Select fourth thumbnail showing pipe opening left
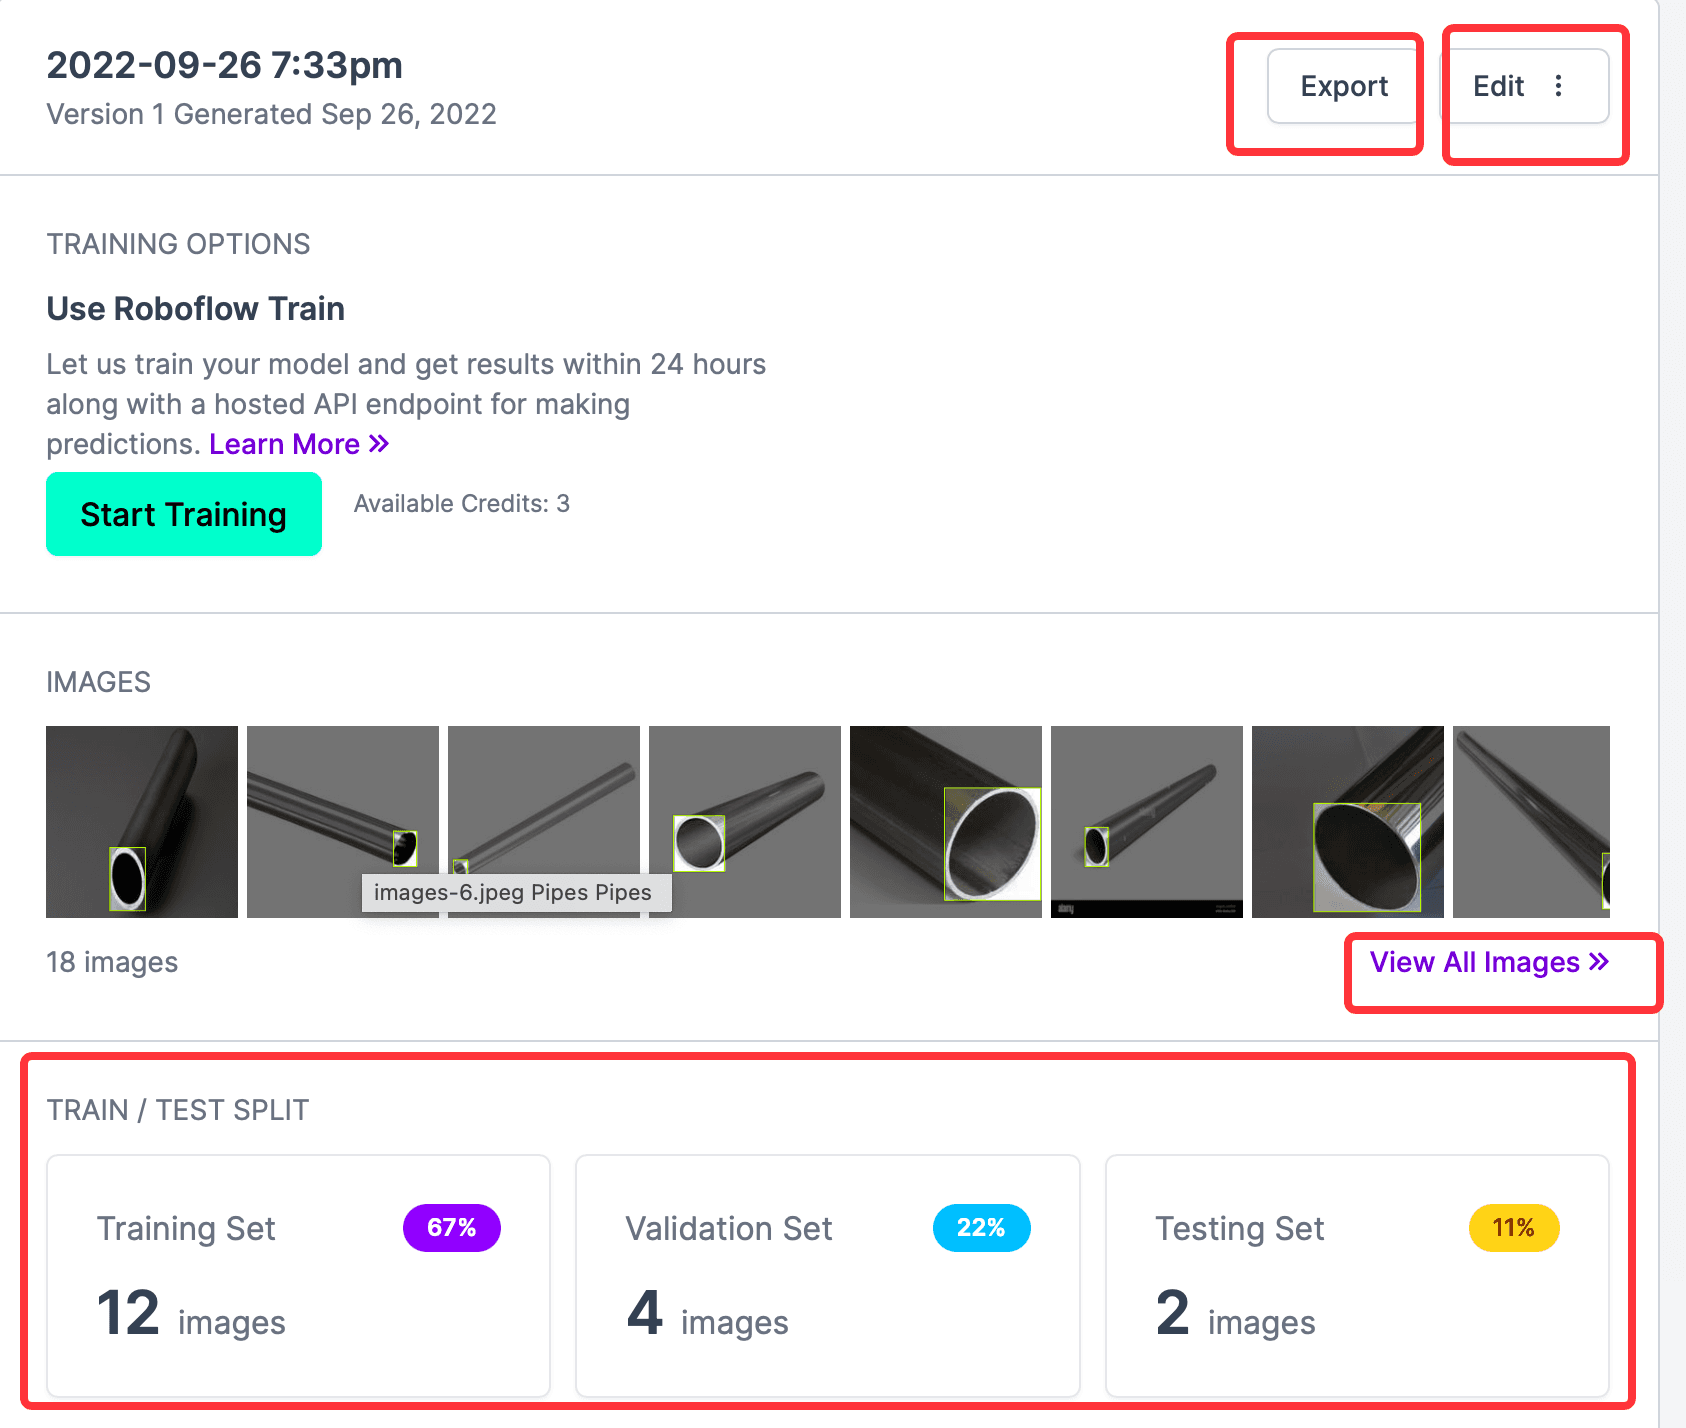The image size is (1686, 1428). [x=745, y=822]
